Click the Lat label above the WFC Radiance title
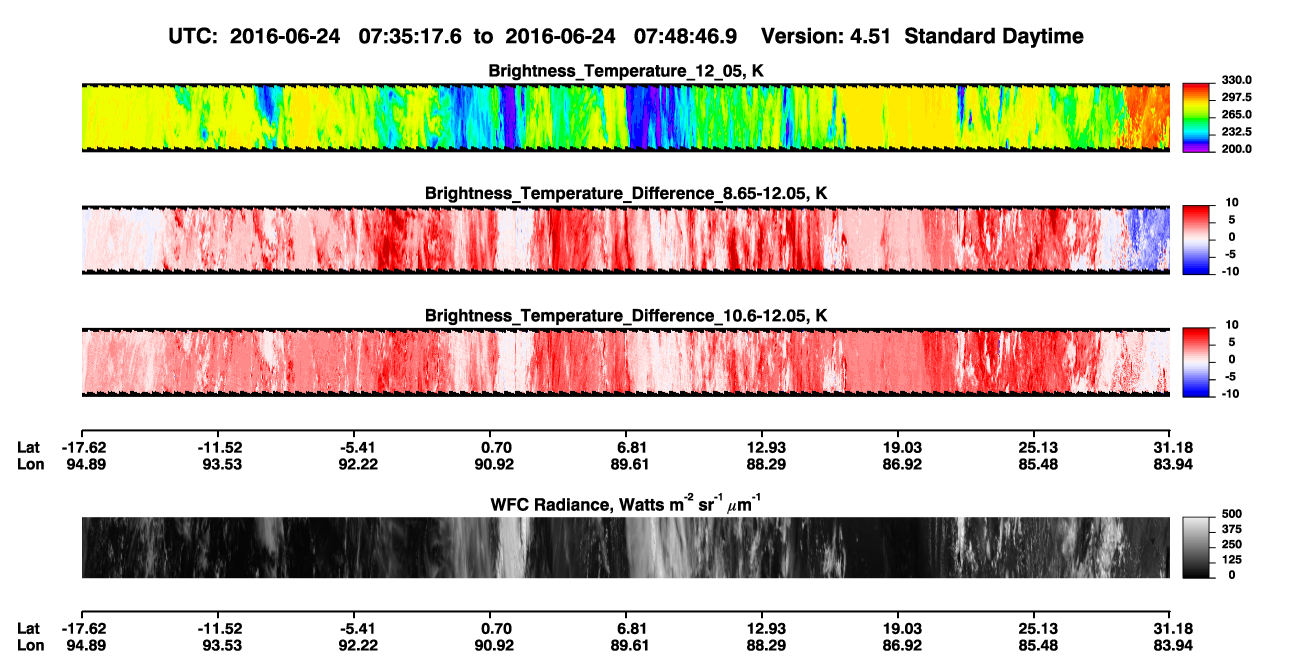 tap(28, 447)
